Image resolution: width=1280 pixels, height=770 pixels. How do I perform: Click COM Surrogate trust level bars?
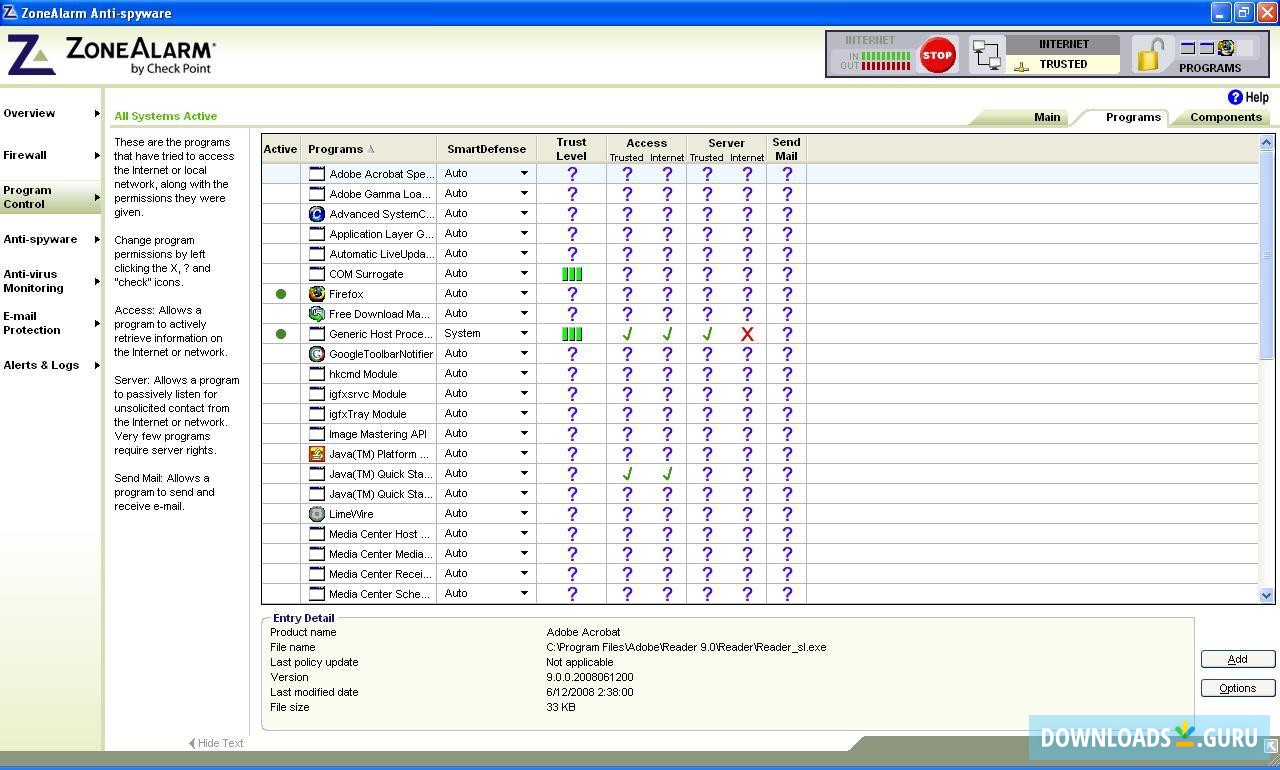572,274
